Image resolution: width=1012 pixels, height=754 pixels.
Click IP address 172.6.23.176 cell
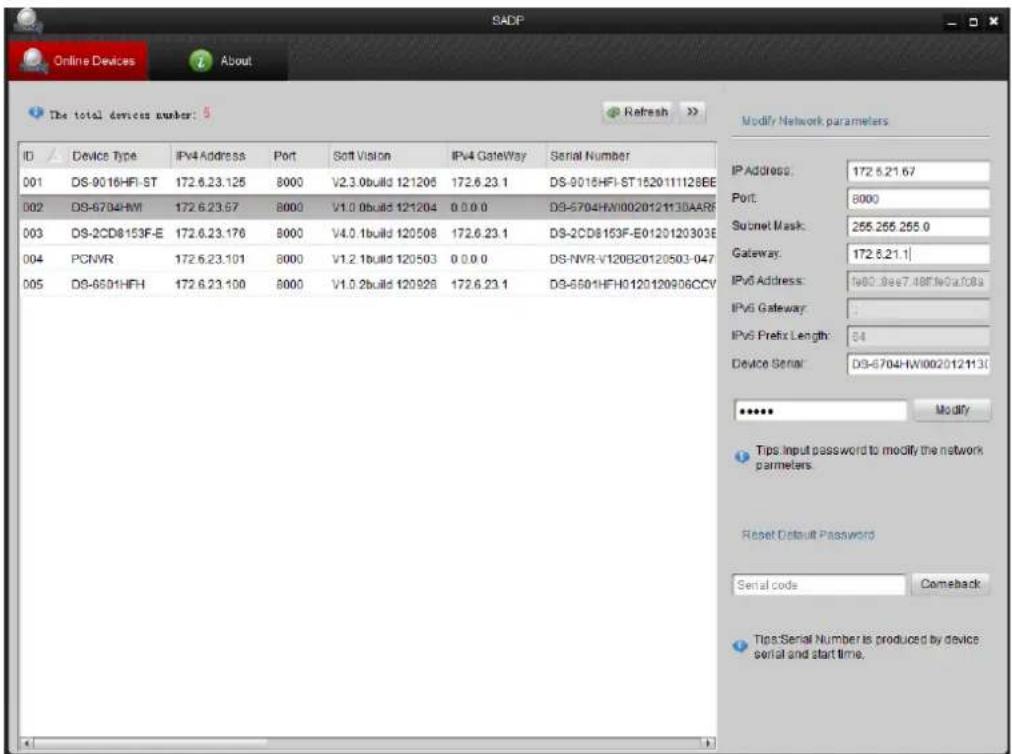coord(210,233)
